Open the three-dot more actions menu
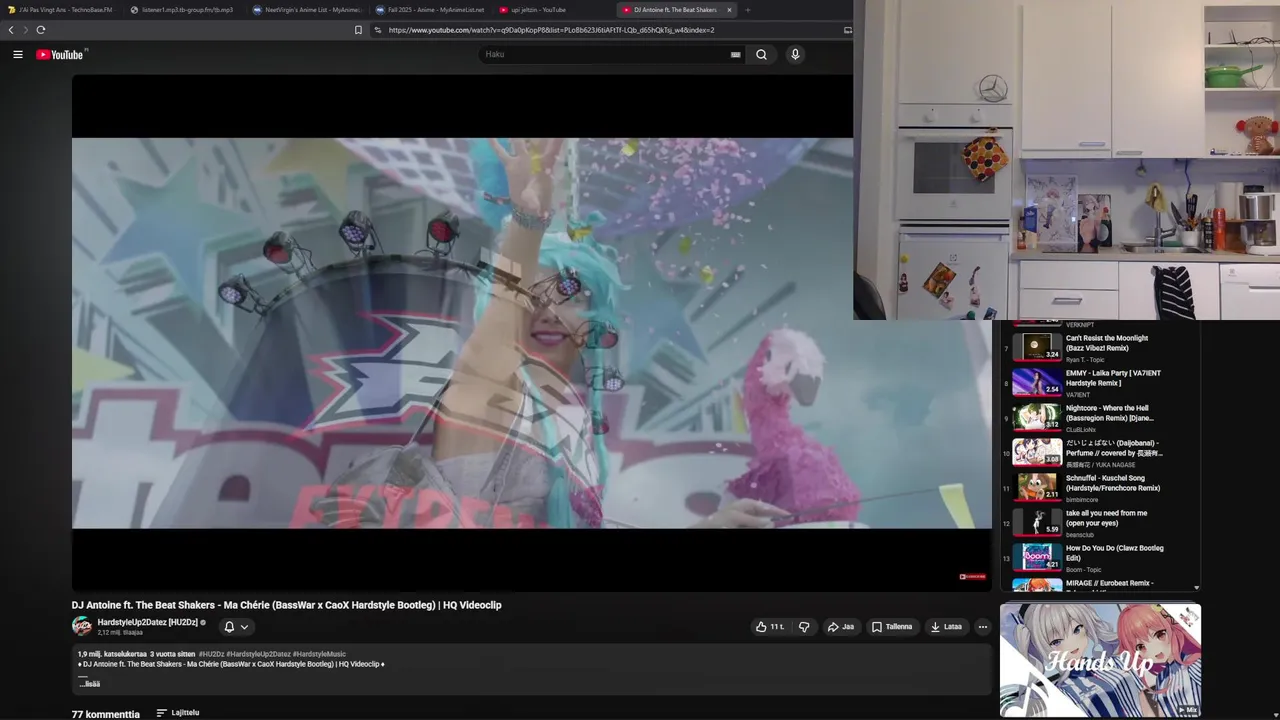The height and width of the screenshot is (720, 1280). click(983, 627)
